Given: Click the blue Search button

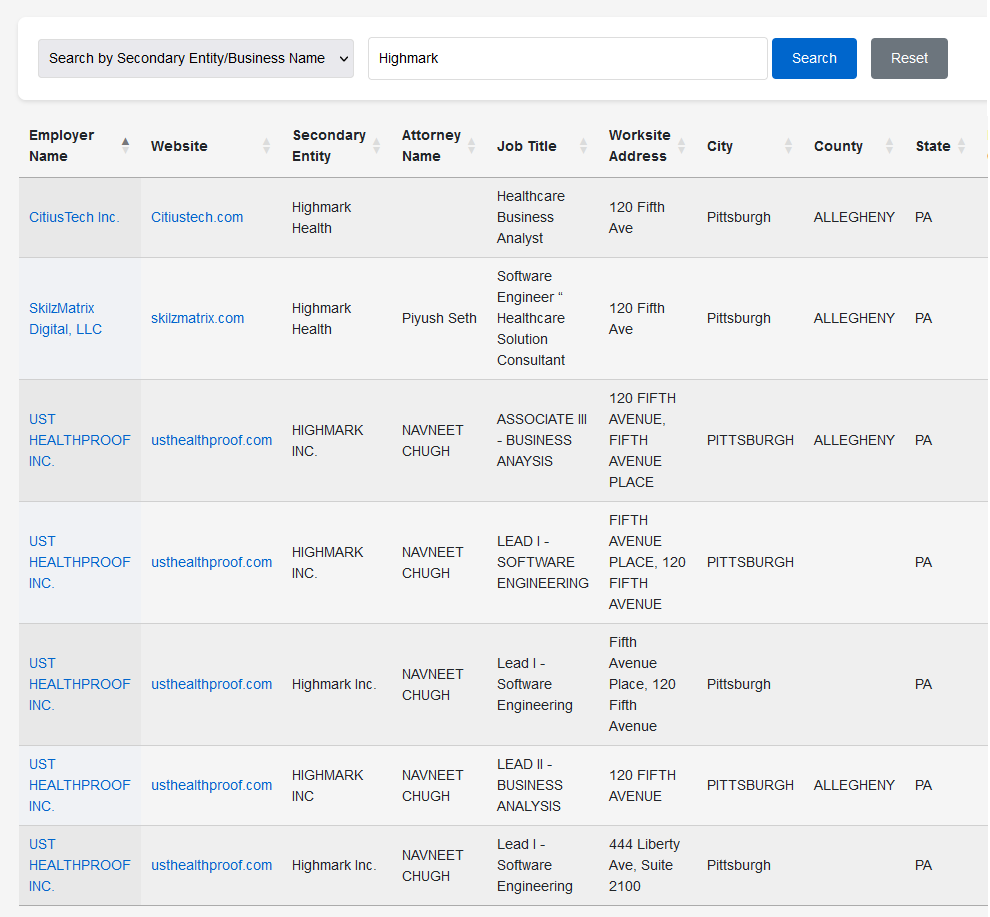Looking at the screenshot, I should (814, 58).
